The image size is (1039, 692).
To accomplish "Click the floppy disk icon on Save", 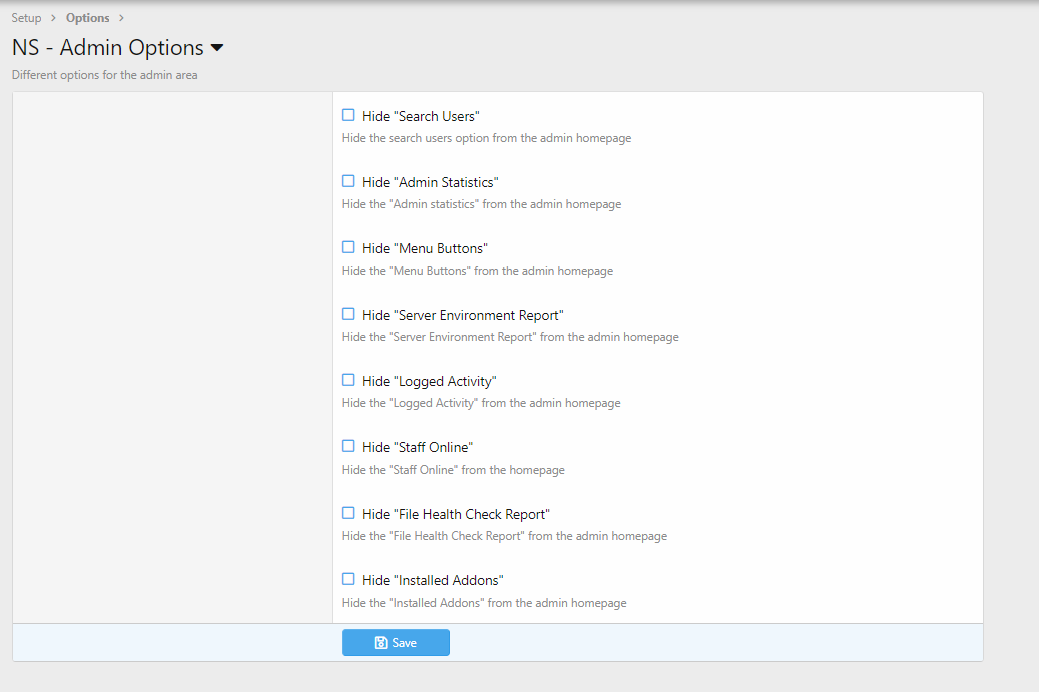I will pyautogui.click(x=381, y=643).
